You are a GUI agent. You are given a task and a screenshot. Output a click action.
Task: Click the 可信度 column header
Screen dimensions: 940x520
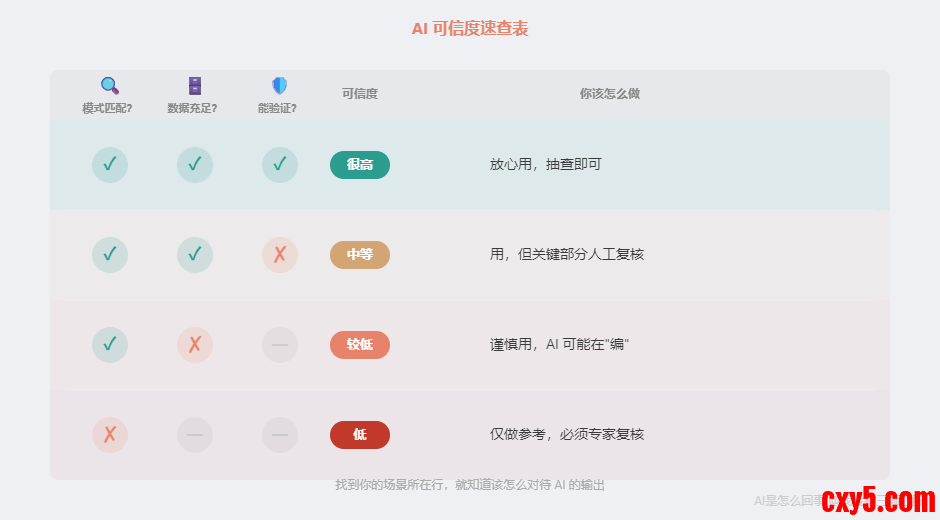point(360,94)
